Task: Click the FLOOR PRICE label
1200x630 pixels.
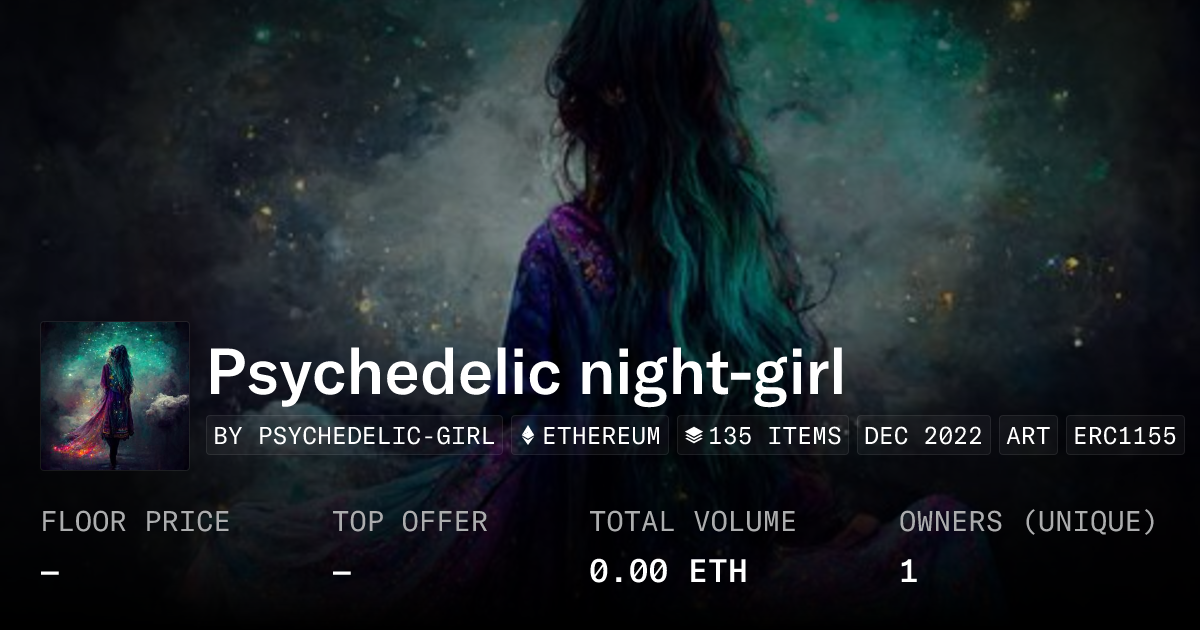Action: [x=135, y=522]
